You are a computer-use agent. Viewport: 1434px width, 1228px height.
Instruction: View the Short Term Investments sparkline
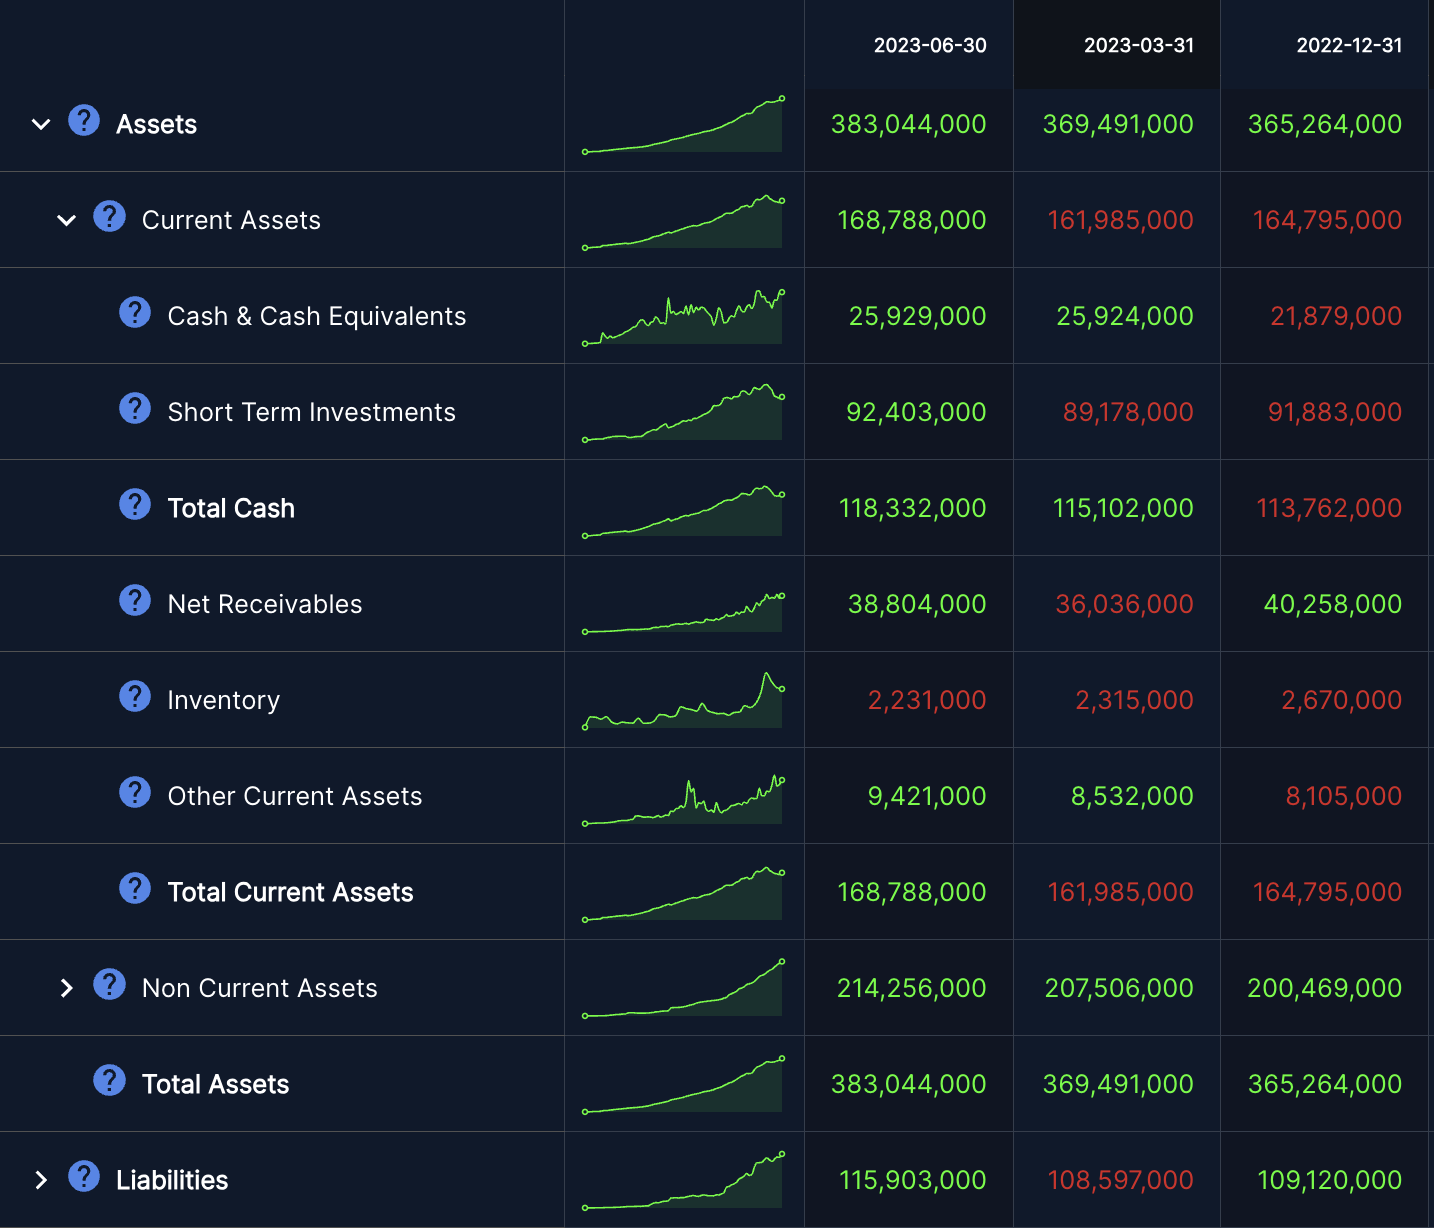683,413
